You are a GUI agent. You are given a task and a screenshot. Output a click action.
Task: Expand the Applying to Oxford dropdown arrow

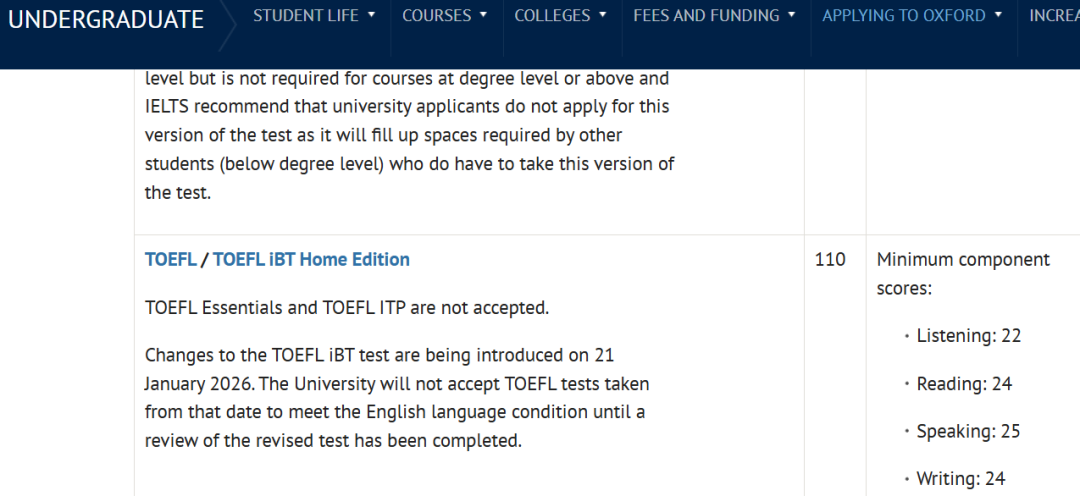(x=998, y=15)
